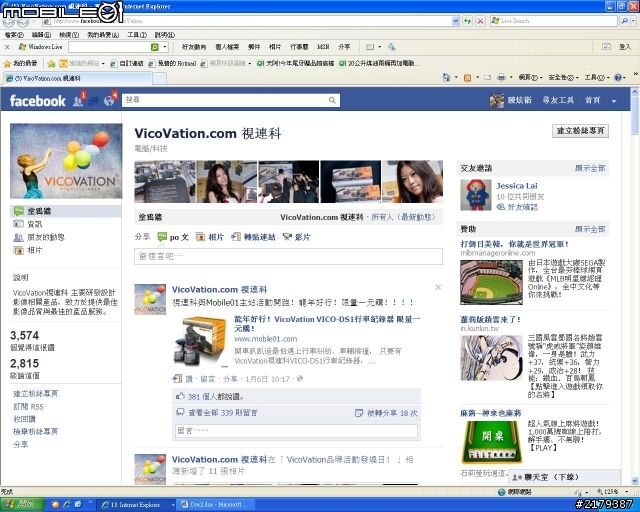Open the chat bar at bottom right
The height and width of the screenshot is (512, 640).
[564, 477]
